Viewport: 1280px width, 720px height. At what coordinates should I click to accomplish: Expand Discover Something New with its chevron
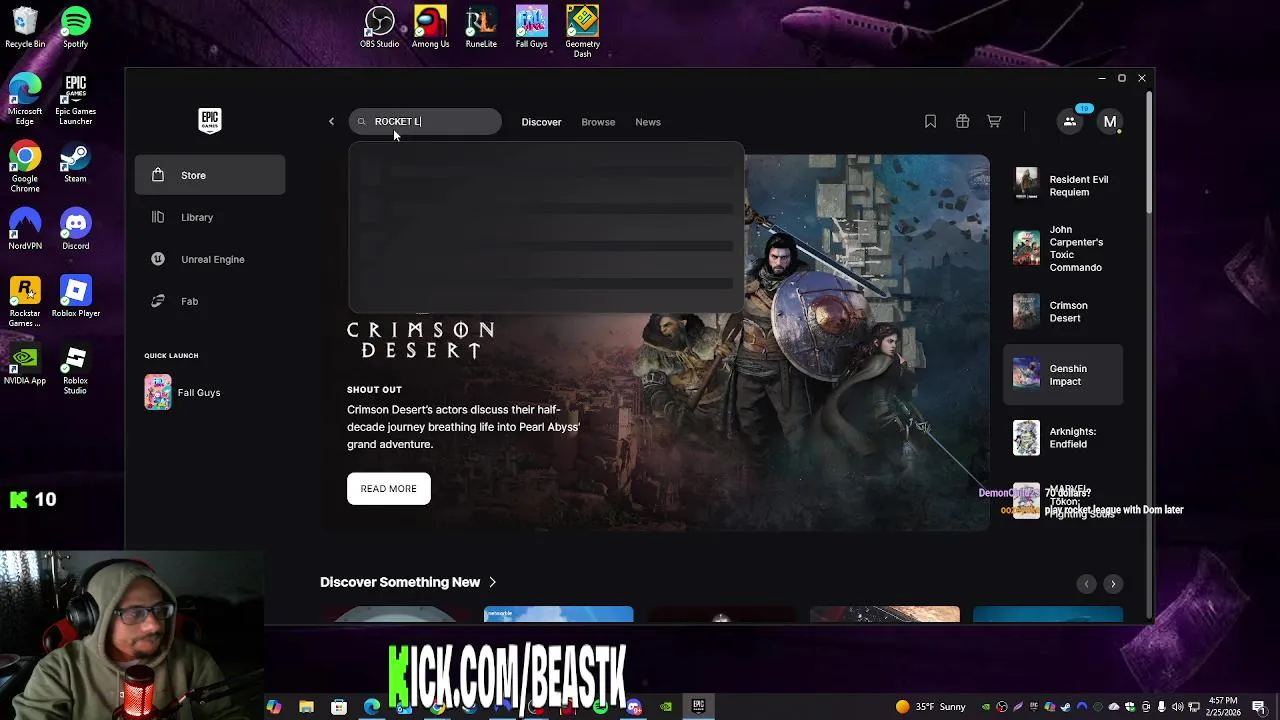click(x=492, y=582)
